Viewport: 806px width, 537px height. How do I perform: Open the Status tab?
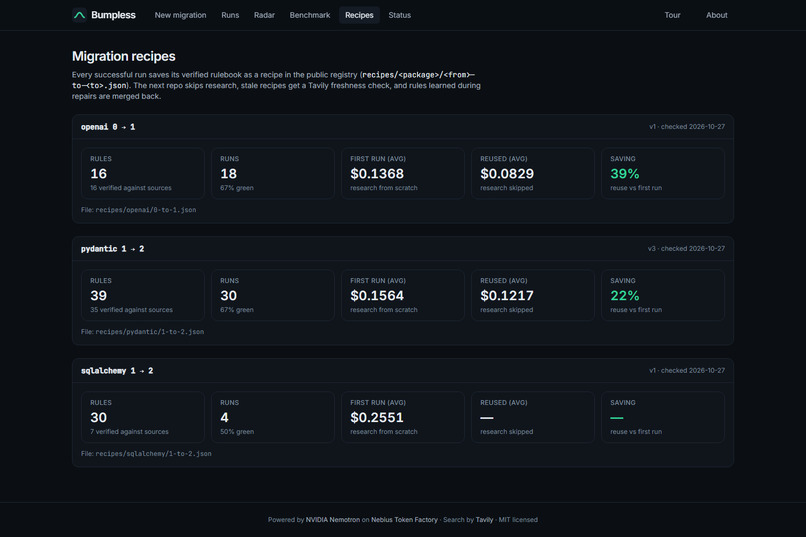point(399,15)
